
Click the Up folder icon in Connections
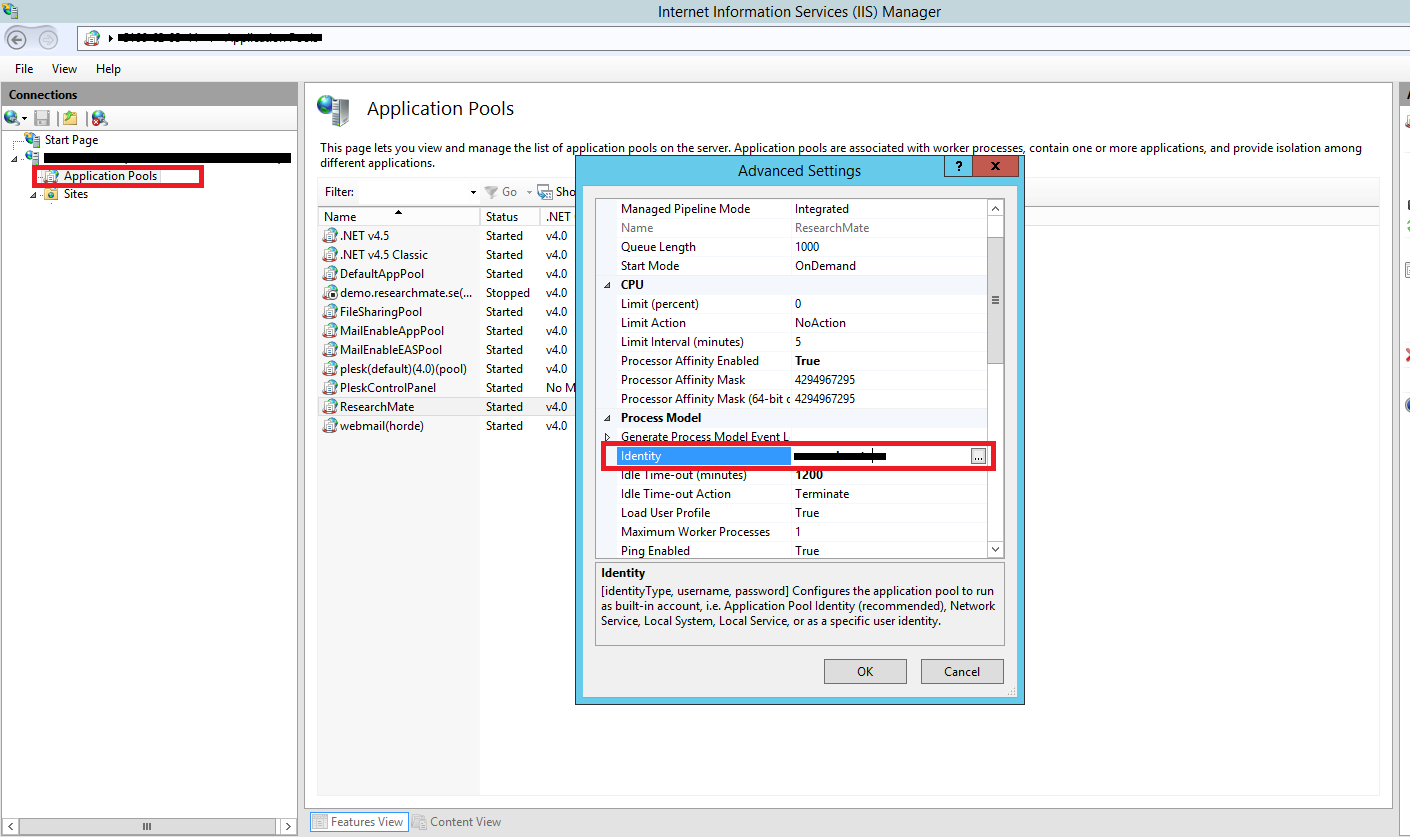[x=70, y=118]
